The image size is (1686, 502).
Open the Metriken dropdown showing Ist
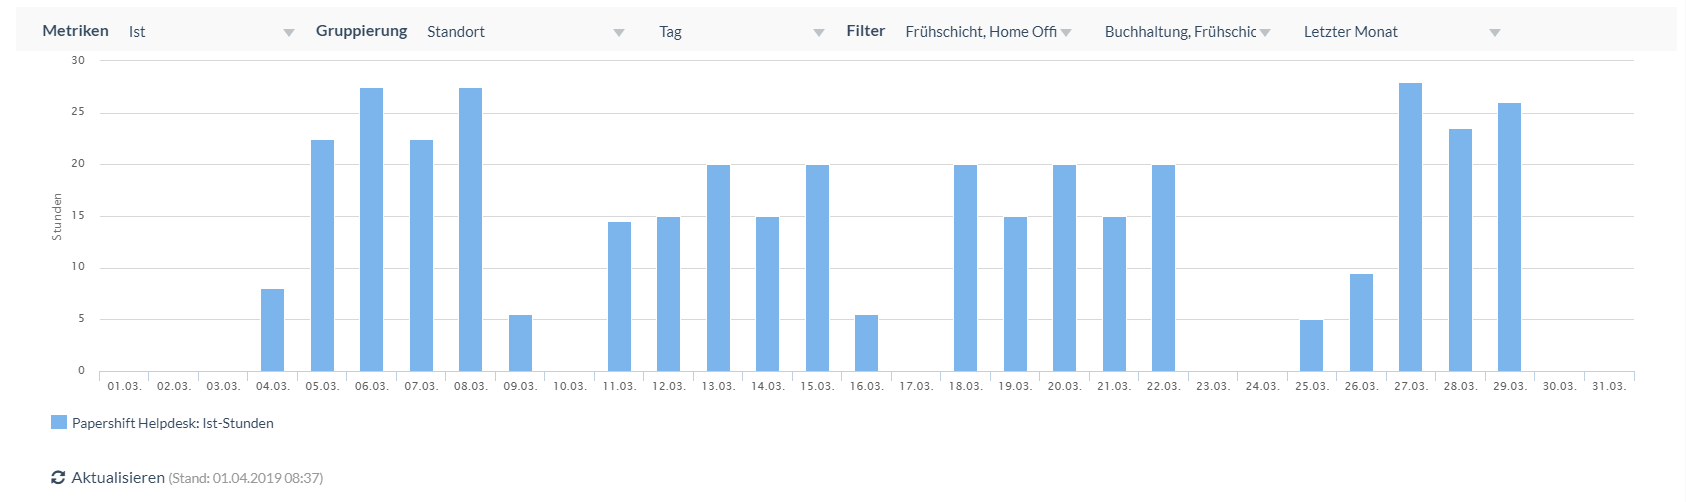point(211,32)
